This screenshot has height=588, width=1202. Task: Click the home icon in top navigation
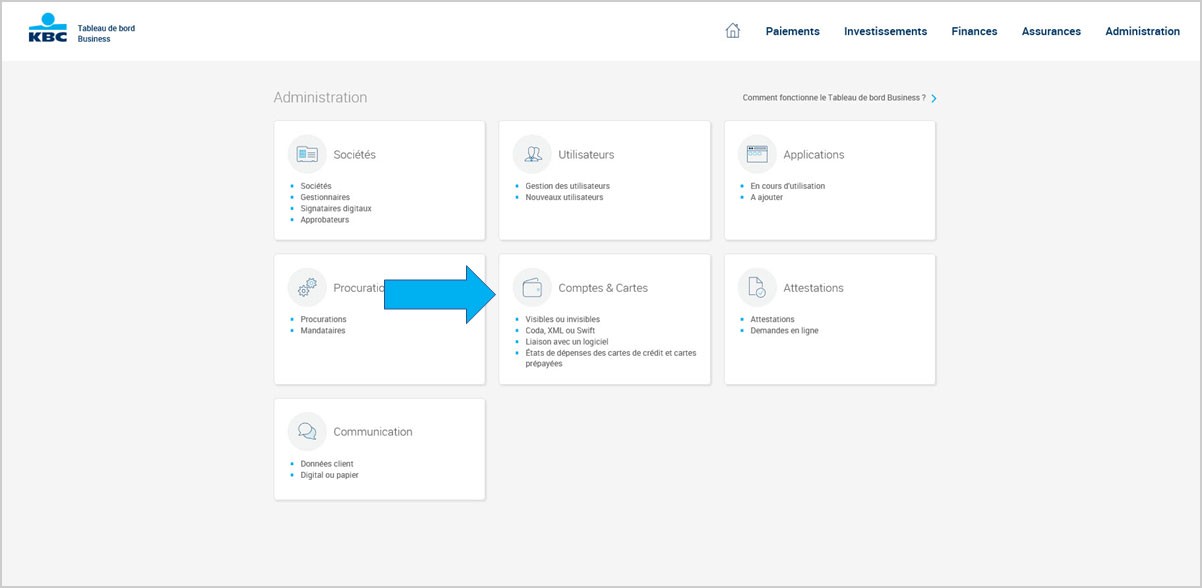732,31
